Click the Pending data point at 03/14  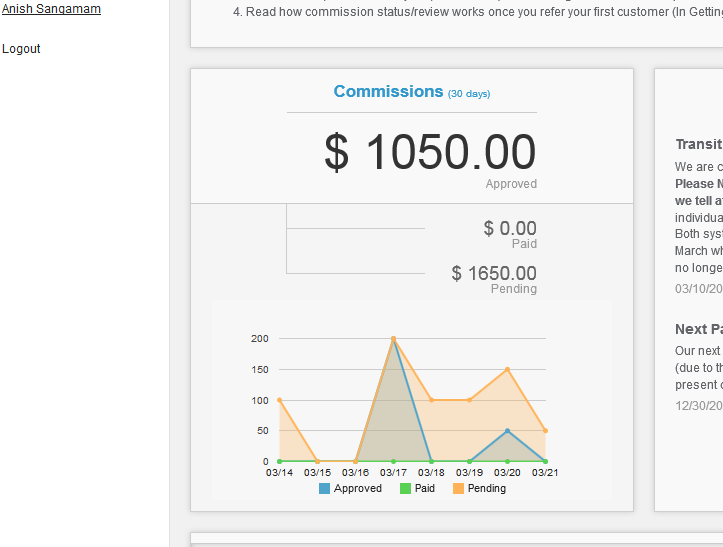pos(279,400)
